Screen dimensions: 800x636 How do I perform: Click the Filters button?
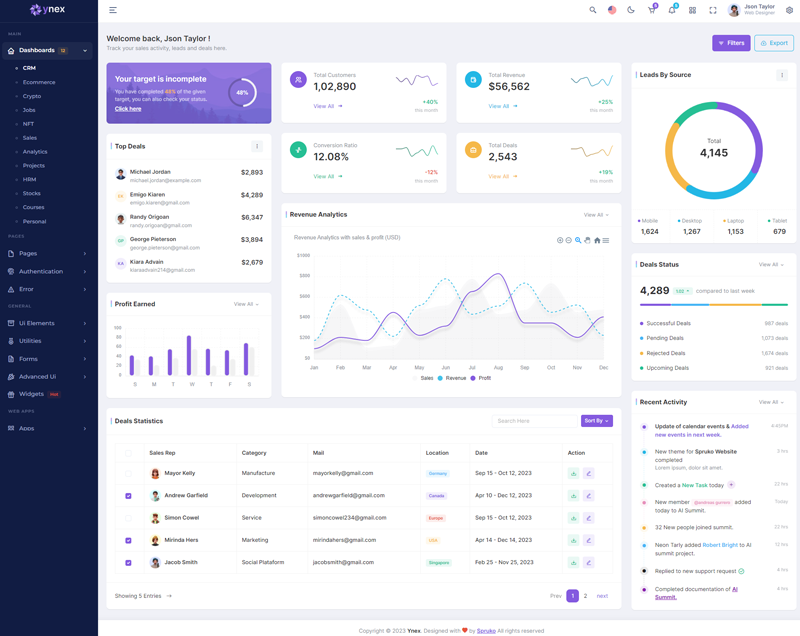click(731, 43)
